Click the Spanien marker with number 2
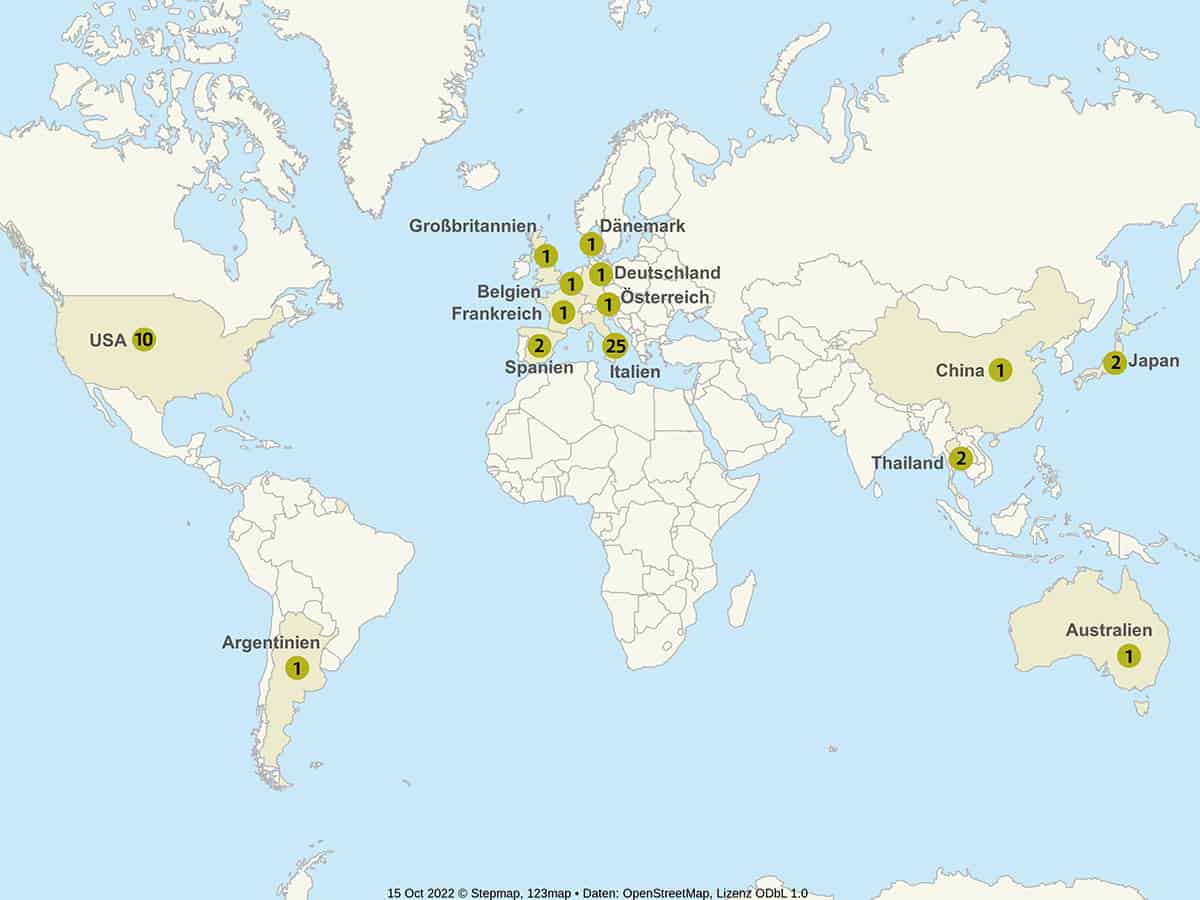 click(x=539, y=346)
